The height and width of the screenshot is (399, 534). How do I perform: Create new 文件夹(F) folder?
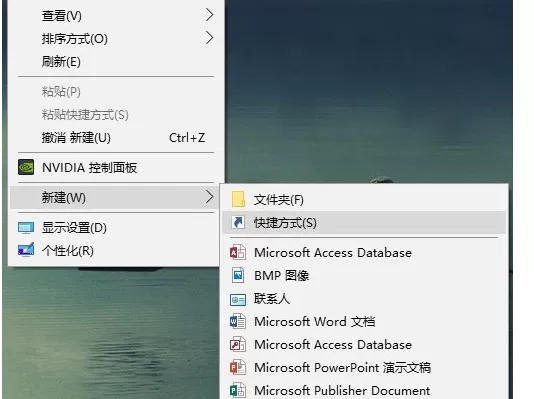[279, 200]
